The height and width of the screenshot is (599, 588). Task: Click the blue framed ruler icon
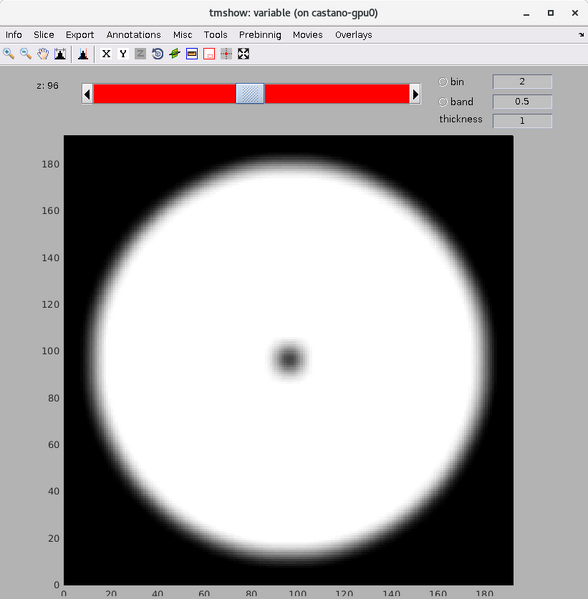coord(192,54)
